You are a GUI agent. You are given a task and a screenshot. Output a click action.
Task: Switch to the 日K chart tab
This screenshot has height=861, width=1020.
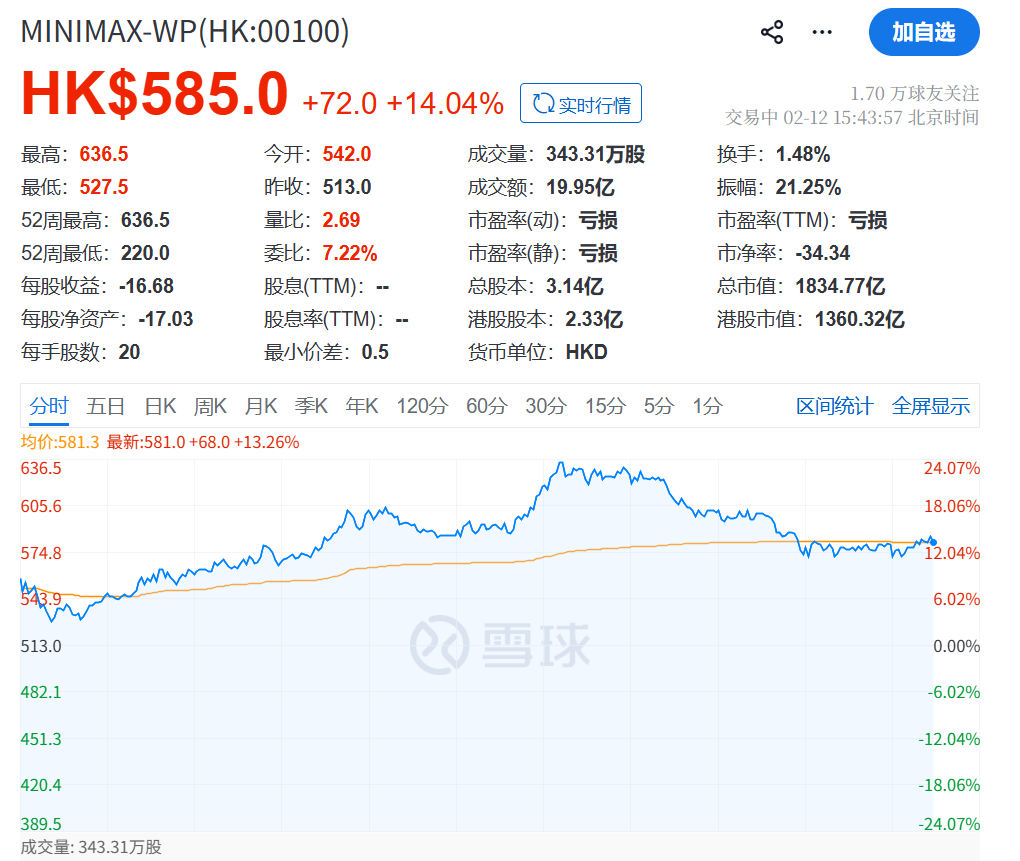point(162,406)
